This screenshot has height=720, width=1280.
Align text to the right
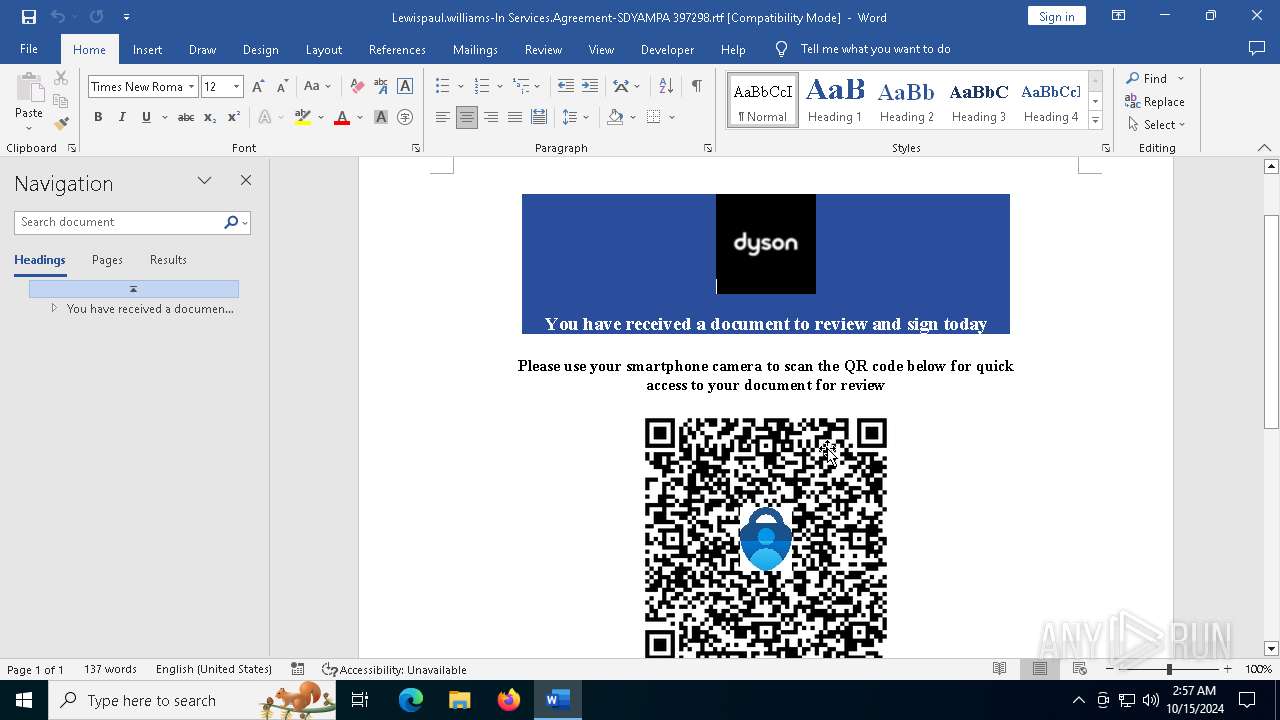(x=491, y=118)
